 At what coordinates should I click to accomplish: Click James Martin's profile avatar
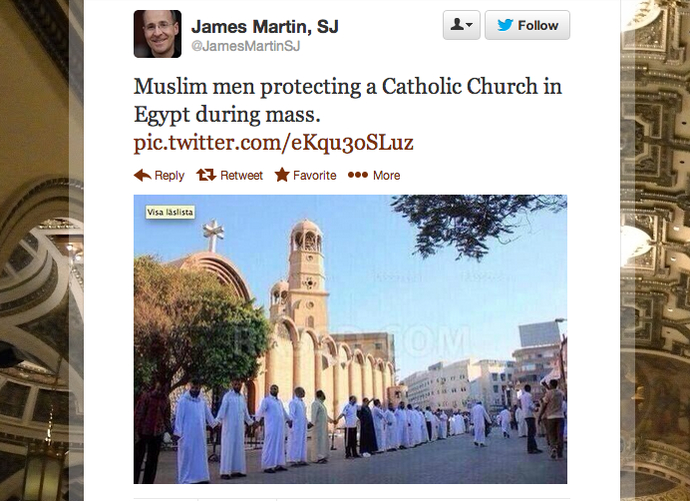(x=158, y=34)
